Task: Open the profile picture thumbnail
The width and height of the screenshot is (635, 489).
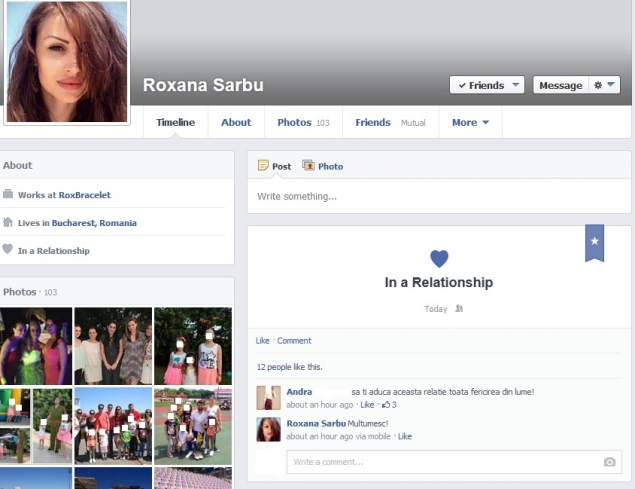Action: (x=67, y=62)
